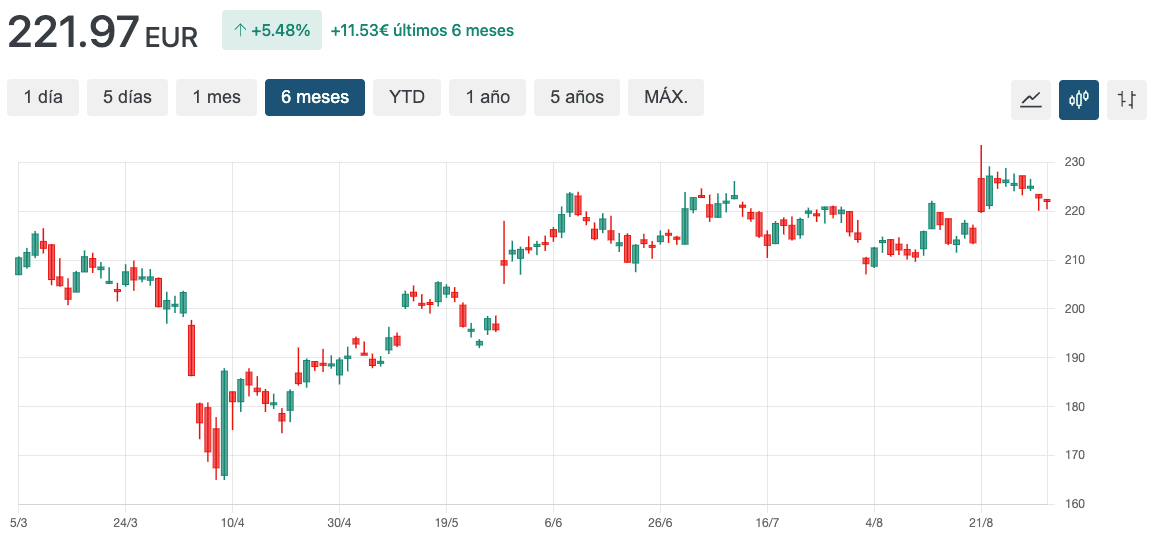Click the 230 price axis label
This screenshot has width=1157, height=537.
click(x=1075, y=162)
